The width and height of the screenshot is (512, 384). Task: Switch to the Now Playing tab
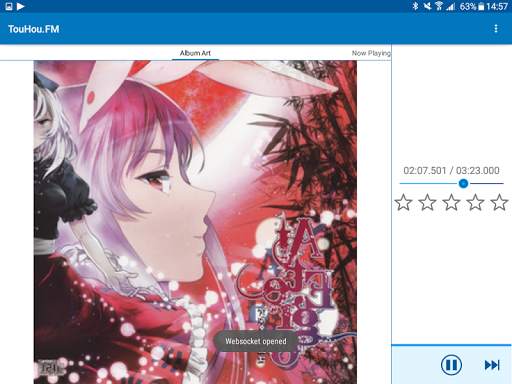371,53
